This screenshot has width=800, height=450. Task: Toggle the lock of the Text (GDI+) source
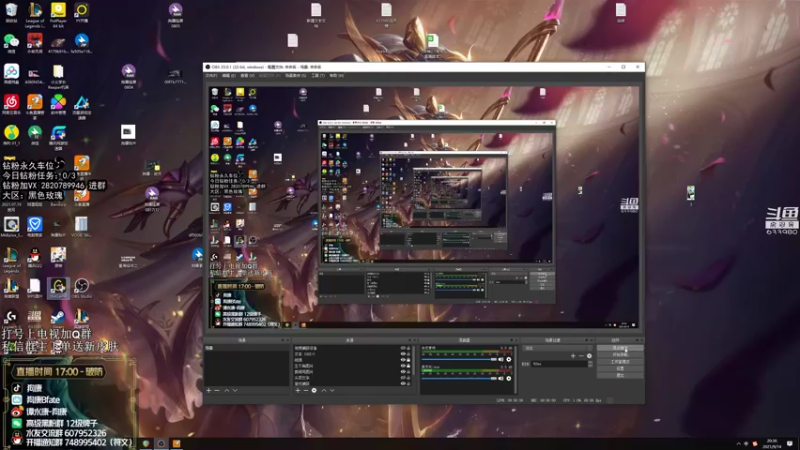pyautogui.click(x=408, y=354)
